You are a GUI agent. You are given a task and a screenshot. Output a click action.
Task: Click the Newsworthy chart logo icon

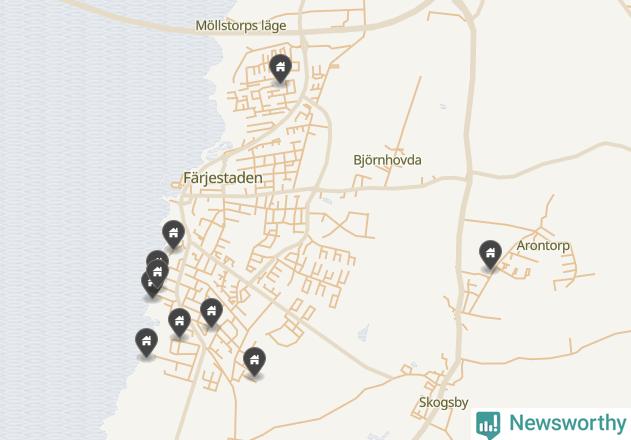[488, 425]
